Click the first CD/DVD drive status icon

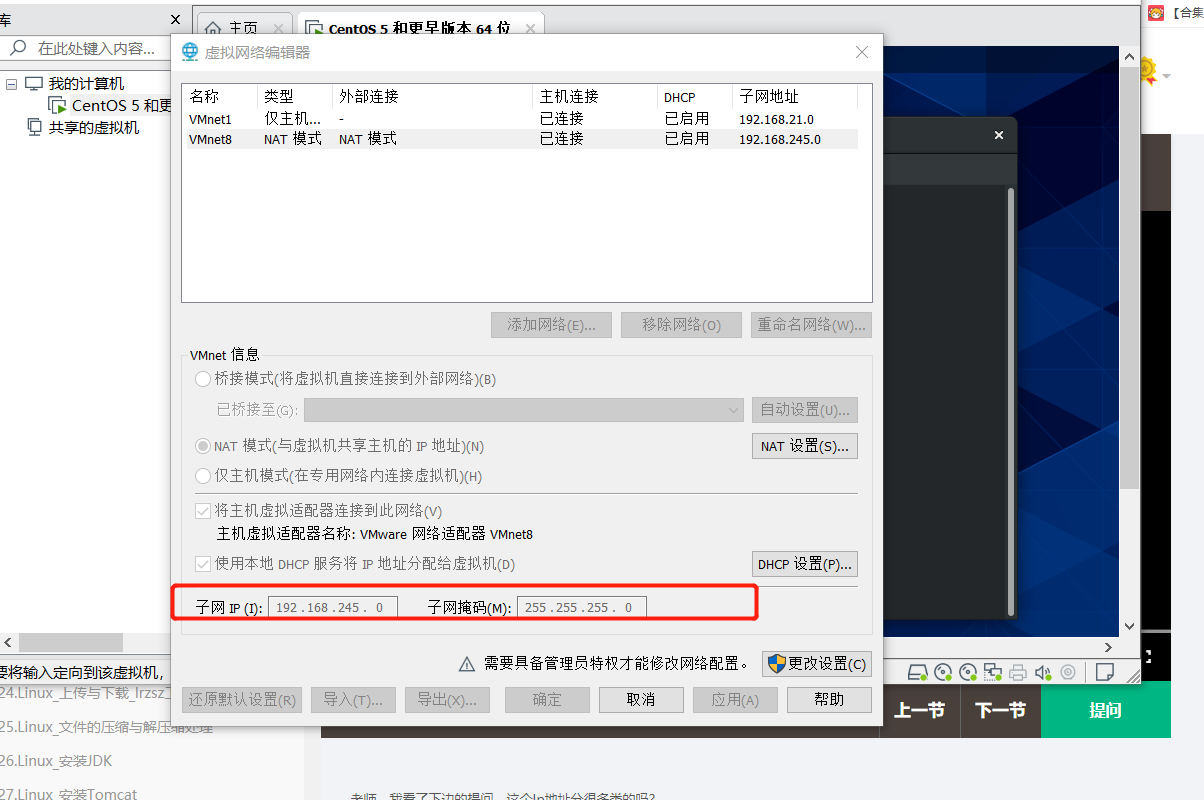(x=943, y=671)
